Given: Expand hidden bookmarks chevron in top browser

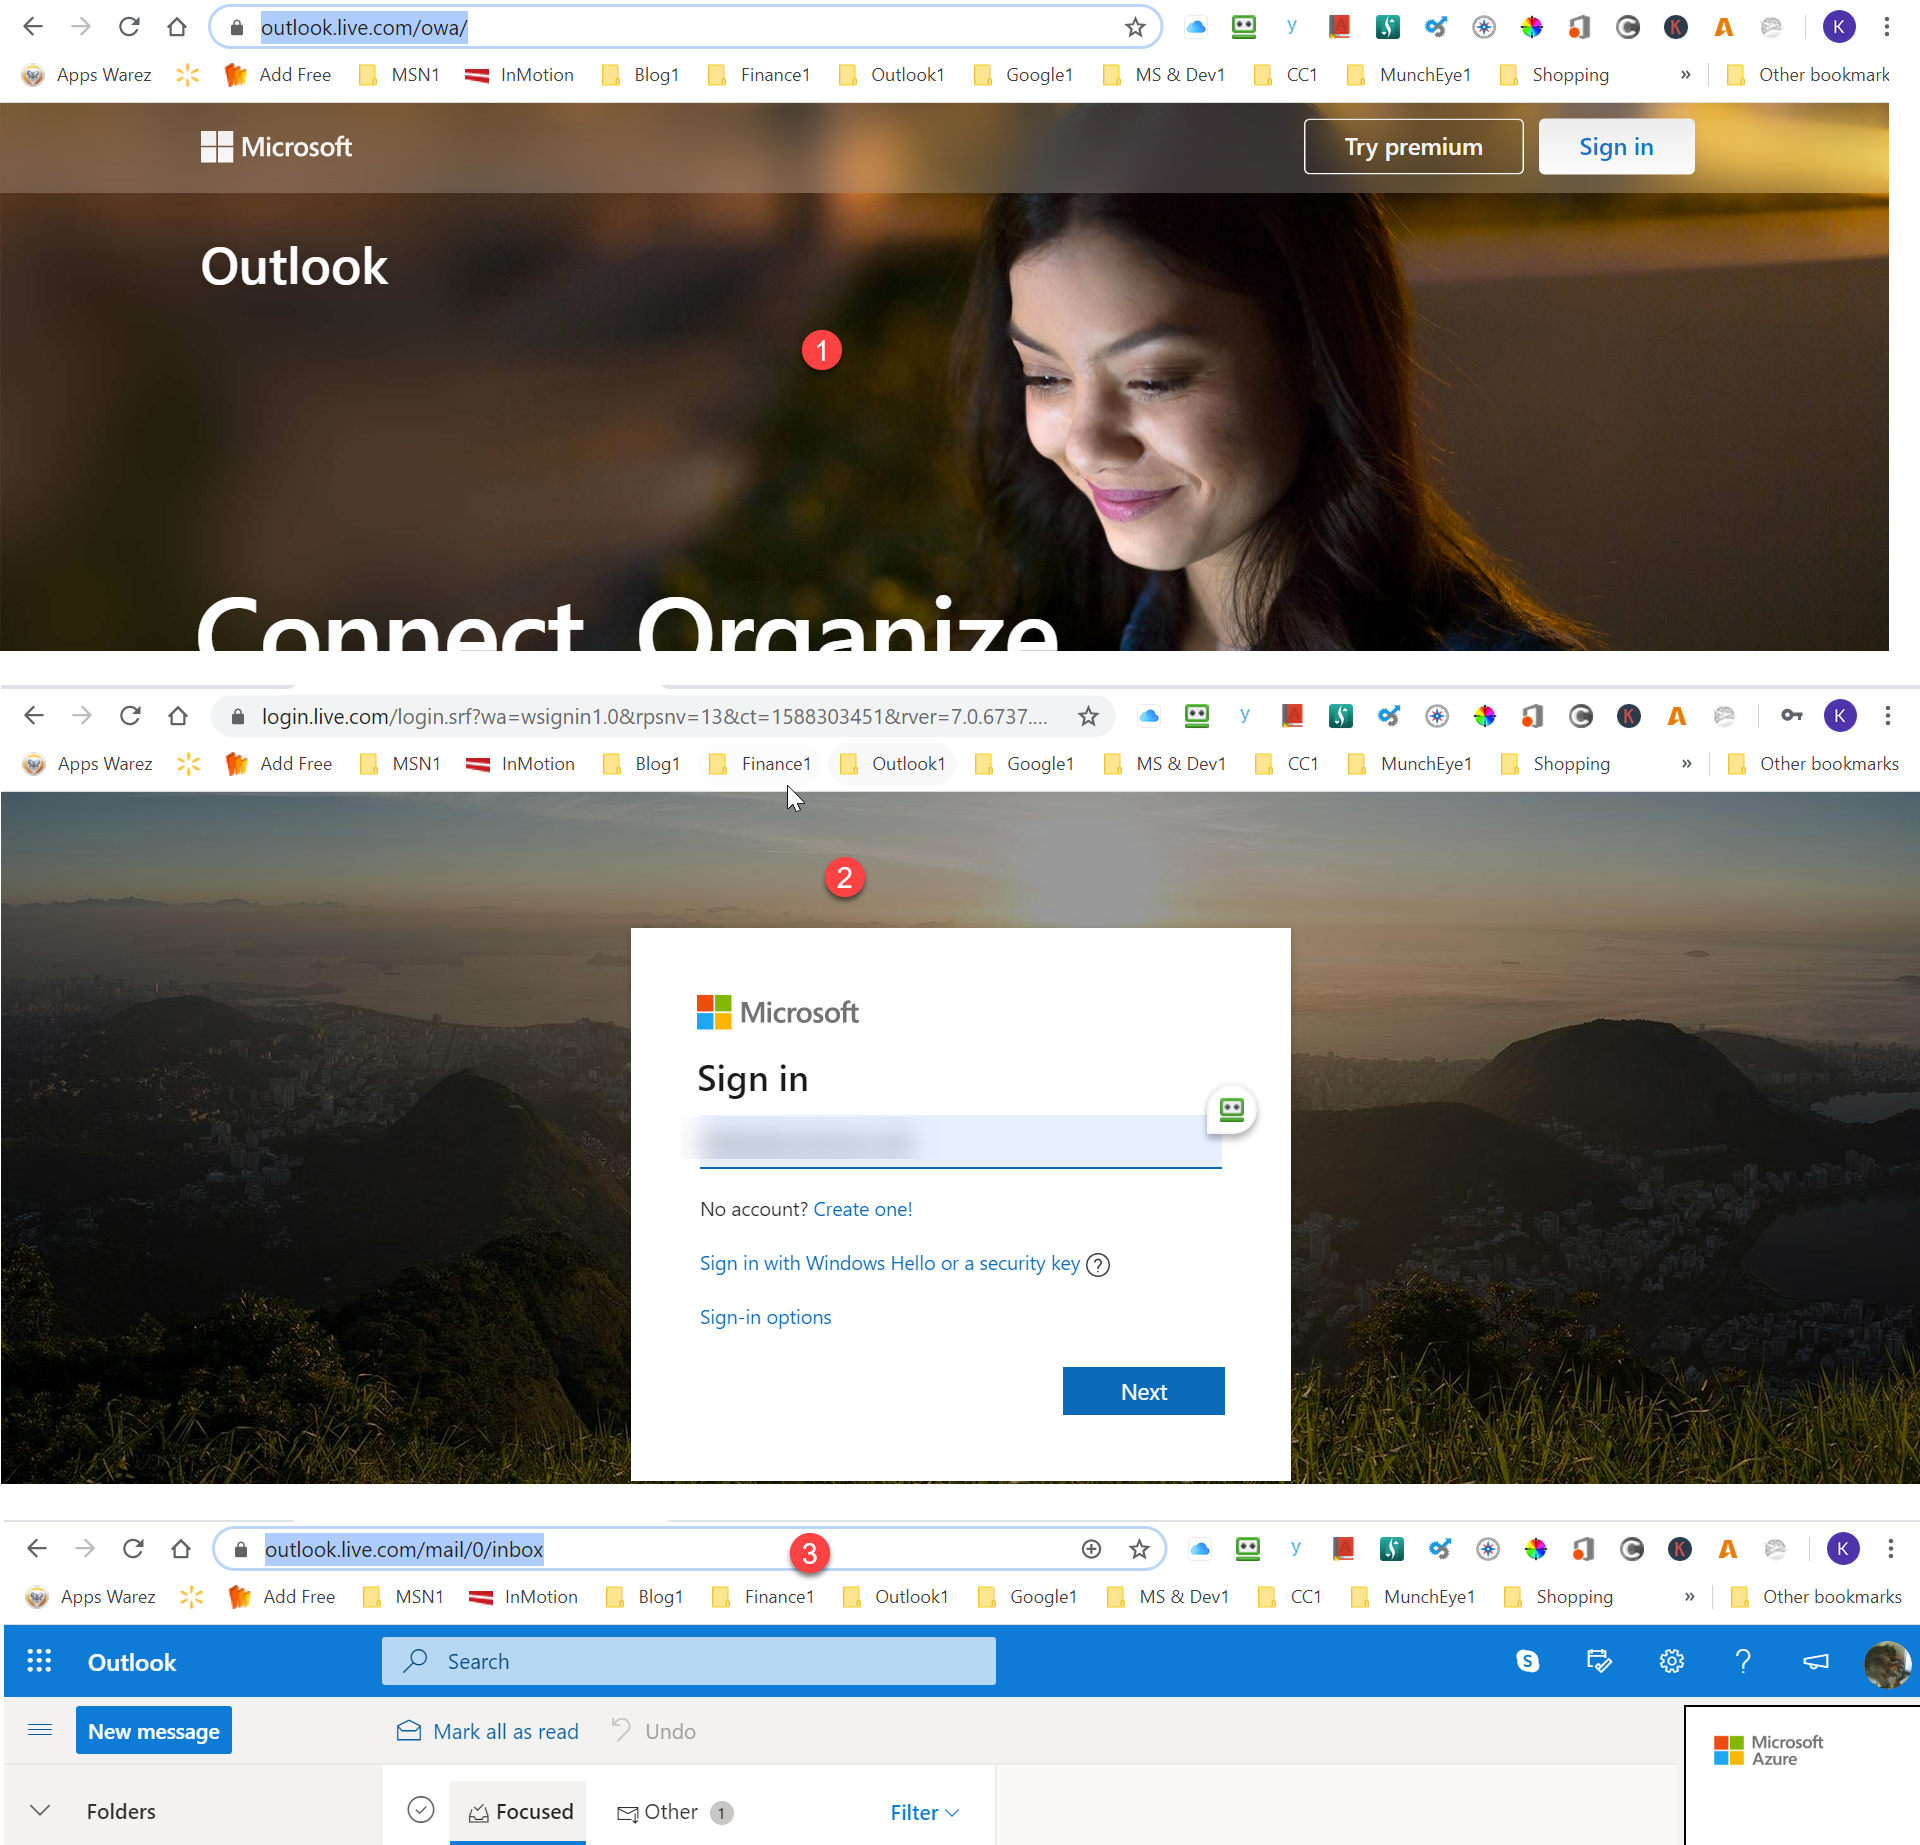Looking at the screenshot, I should pos(1686,75).
